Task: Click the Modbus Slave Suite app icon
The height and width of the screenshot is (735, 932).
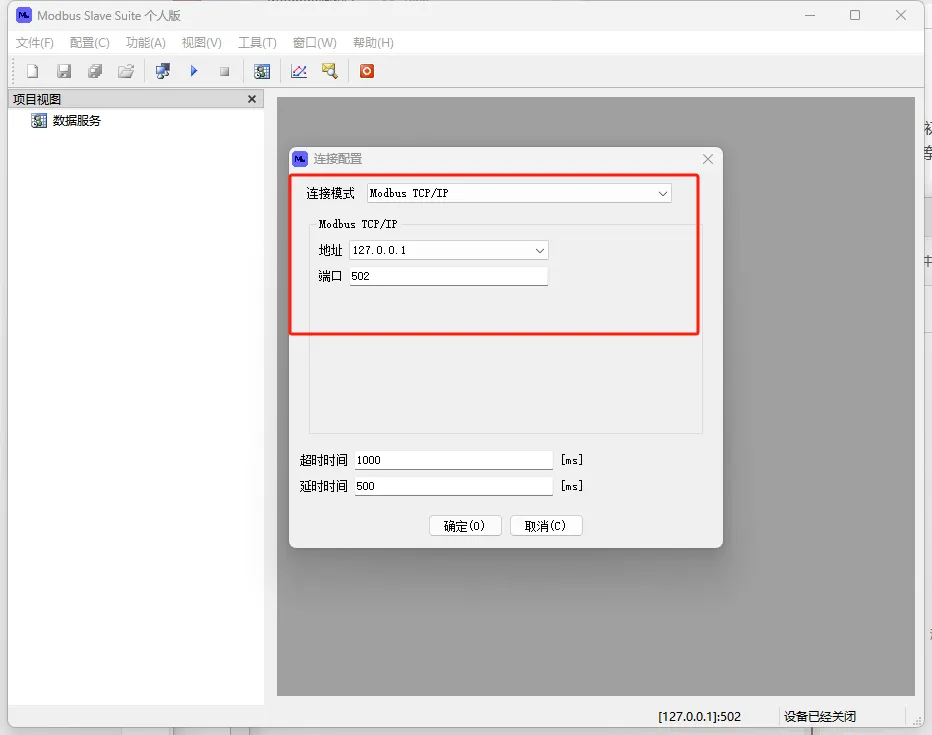Action: [x=24, y=15]
